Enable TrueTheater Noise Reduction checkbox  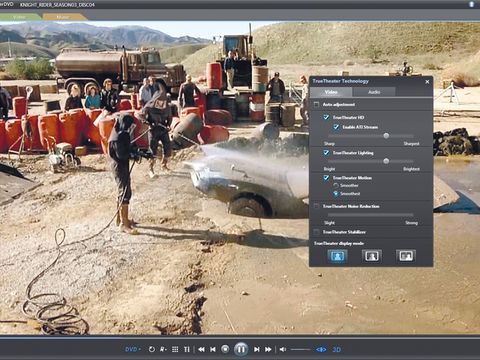(x=316, y=206)
